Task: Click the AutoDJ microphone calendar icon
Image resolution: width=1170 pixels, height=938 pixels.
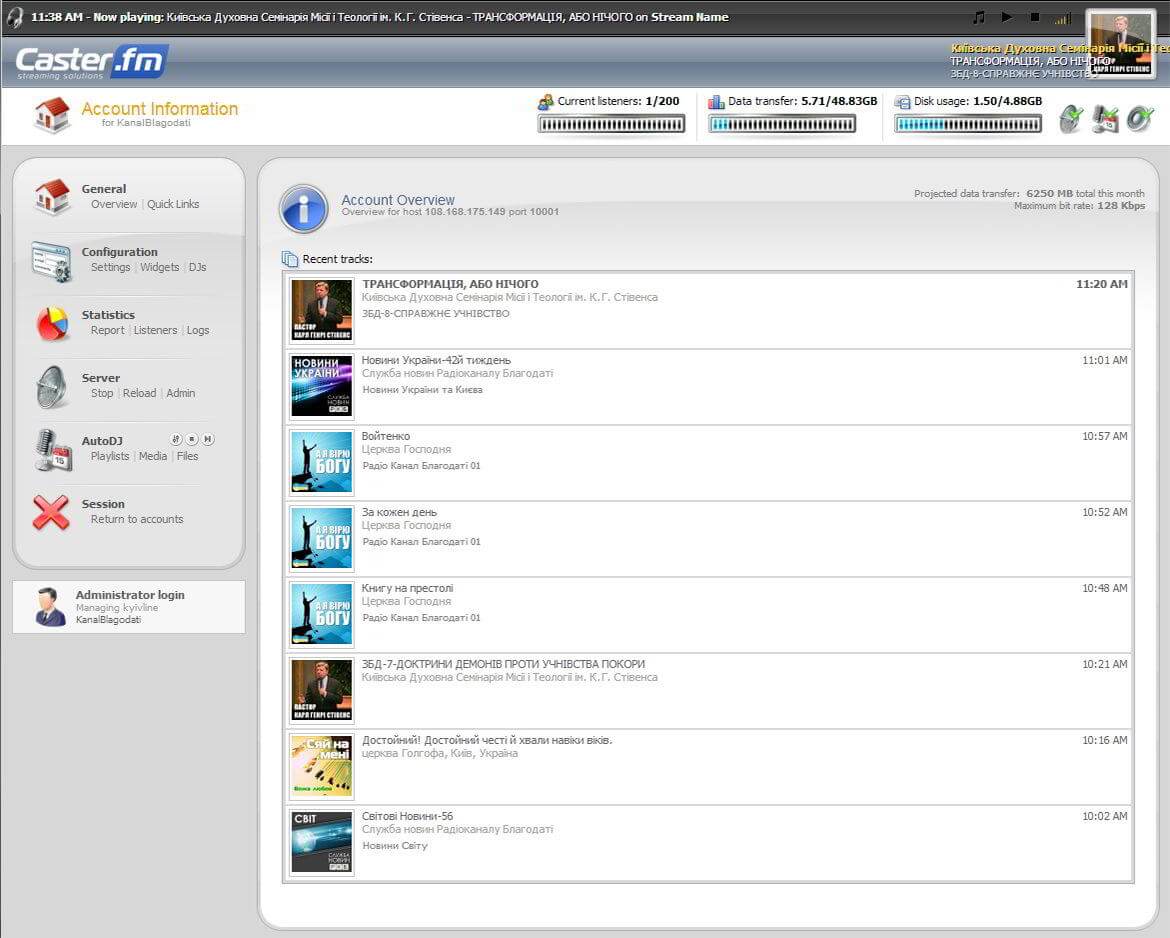Action: click(52, 449)
